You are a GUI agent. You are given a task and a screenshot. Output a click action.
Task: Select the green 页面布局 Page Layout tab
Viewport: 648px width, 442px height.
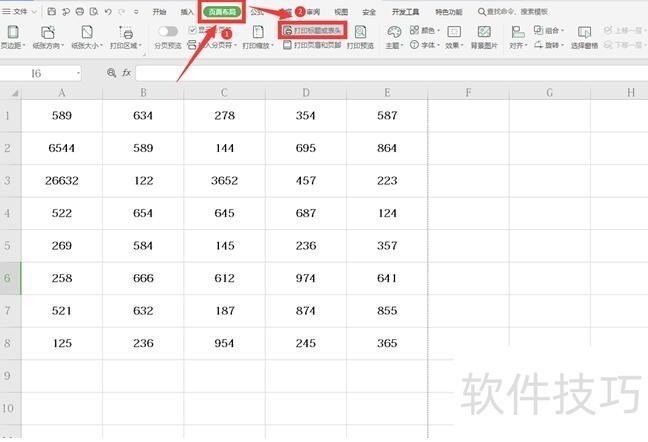pos(222,12)
